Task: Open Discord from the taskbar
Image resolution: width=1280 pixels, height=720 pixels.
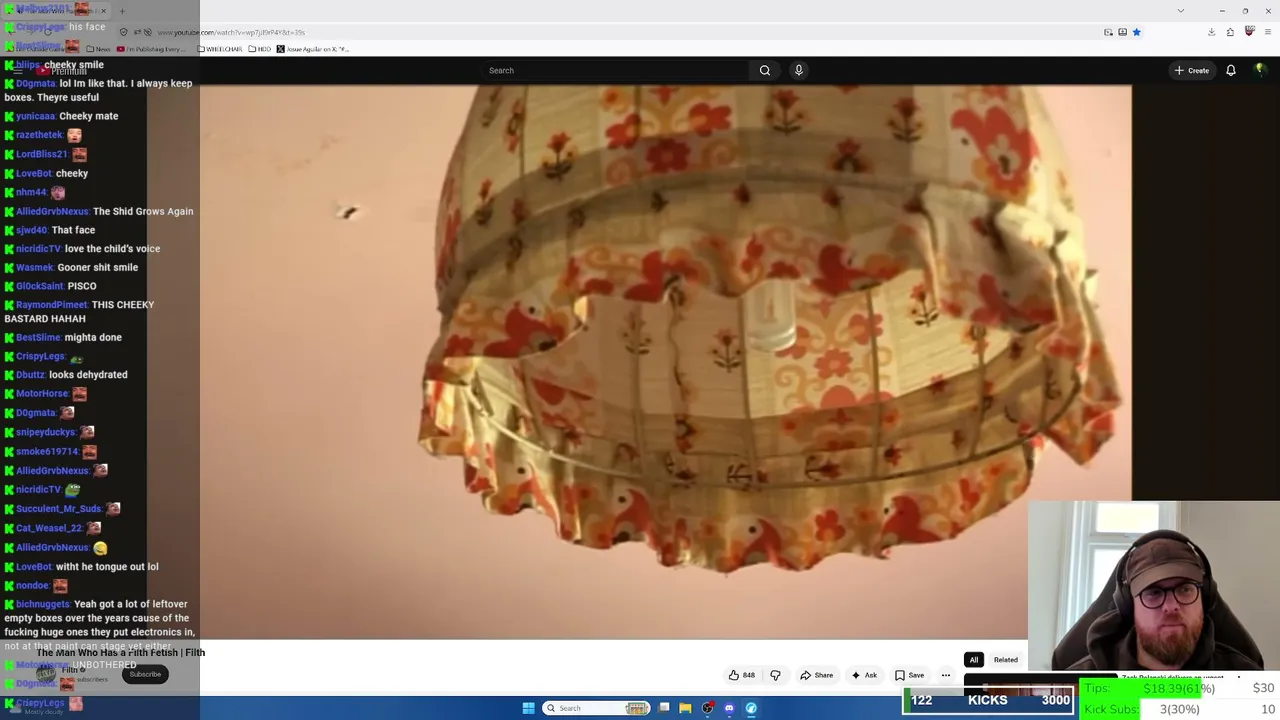Action: pos(729,708)
